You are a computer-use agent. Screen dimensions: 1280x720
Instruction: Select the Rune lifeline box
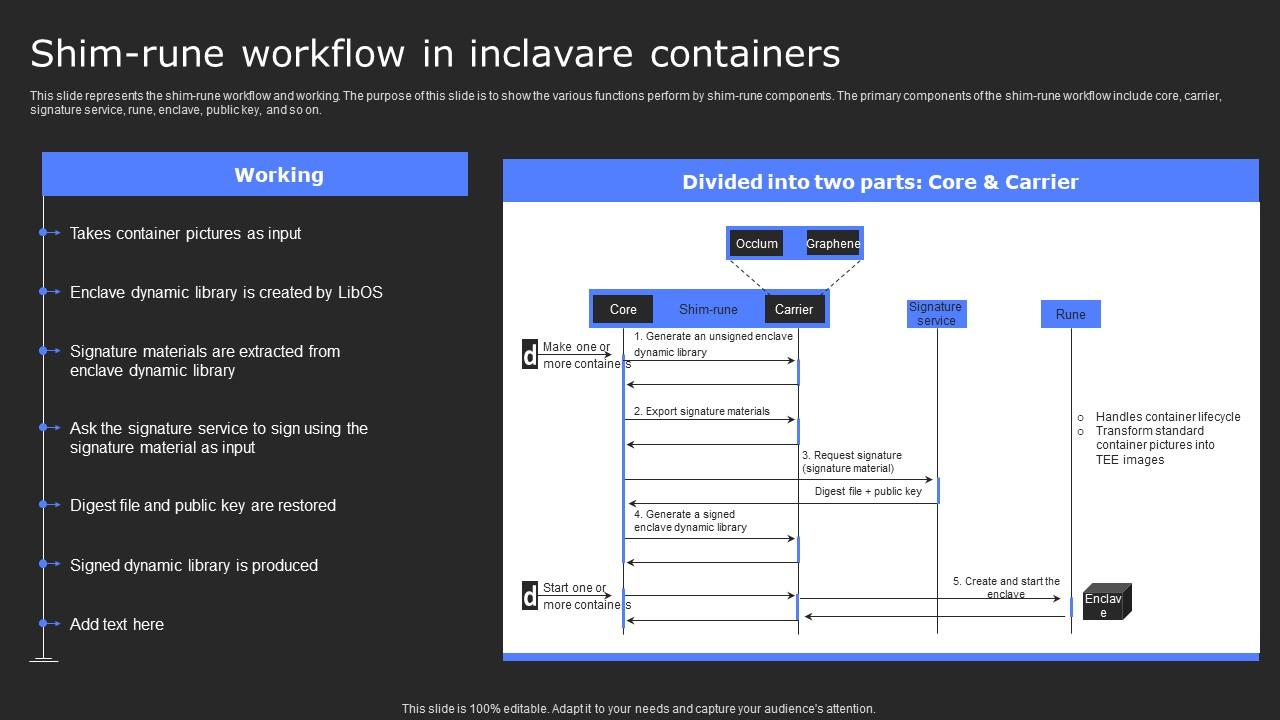coord(1070,313)
